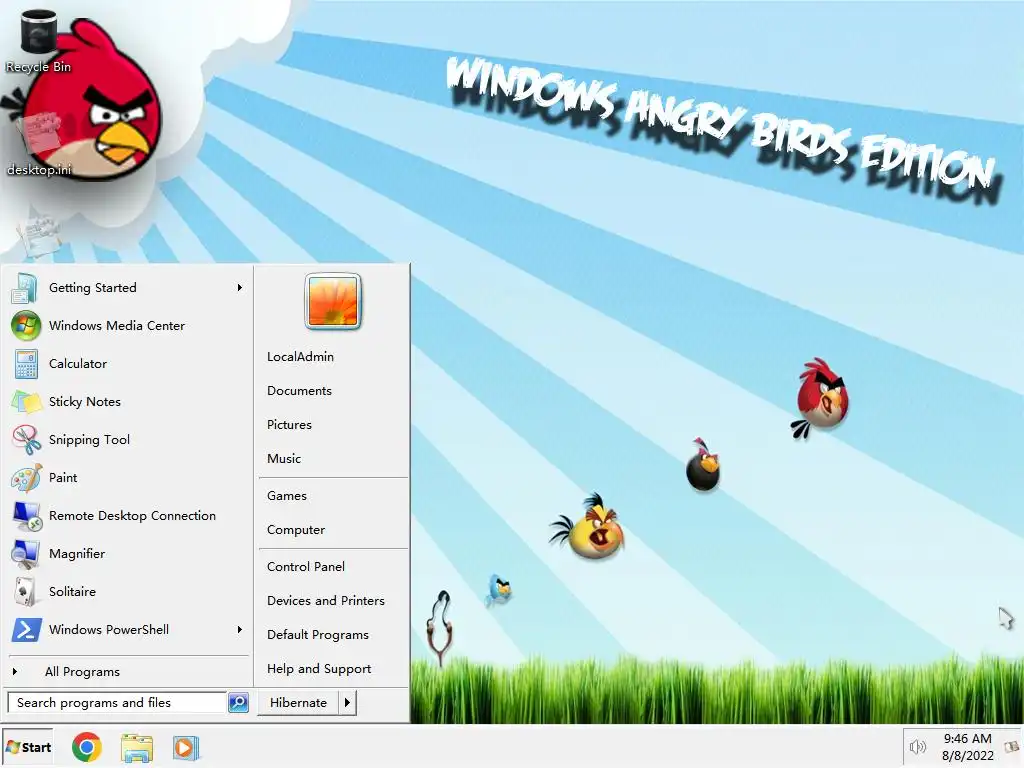Open Control Panel
Viewport: 1024px width, 768px height.
[x=306, y=567]
